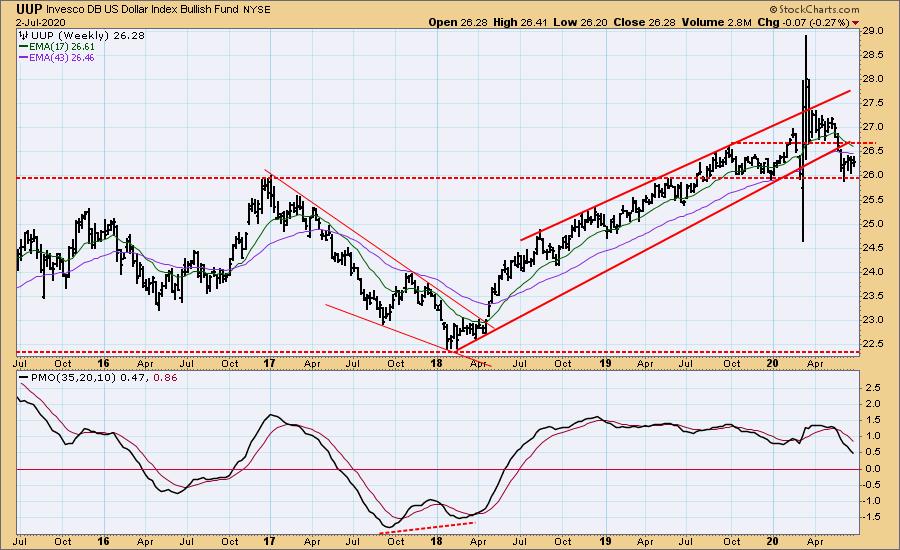
Task: Click the green EMA(17) legend line
Action: click(24, 47)
